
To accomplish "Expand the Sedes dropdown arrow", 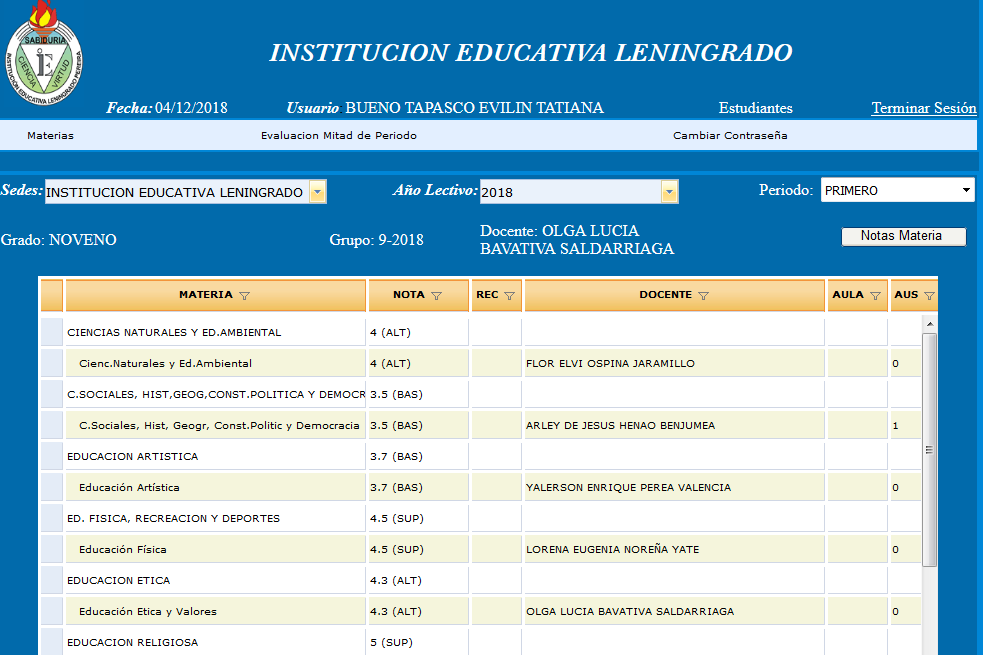I will click(317, 192).
